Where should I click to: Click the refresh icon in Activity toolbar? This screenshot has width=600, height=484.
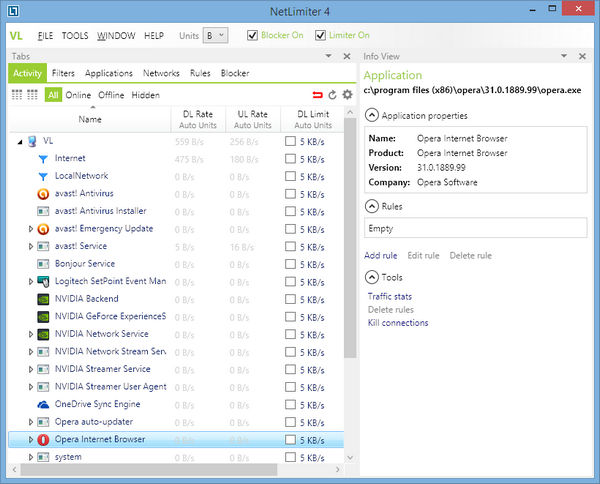pos(332,95)
